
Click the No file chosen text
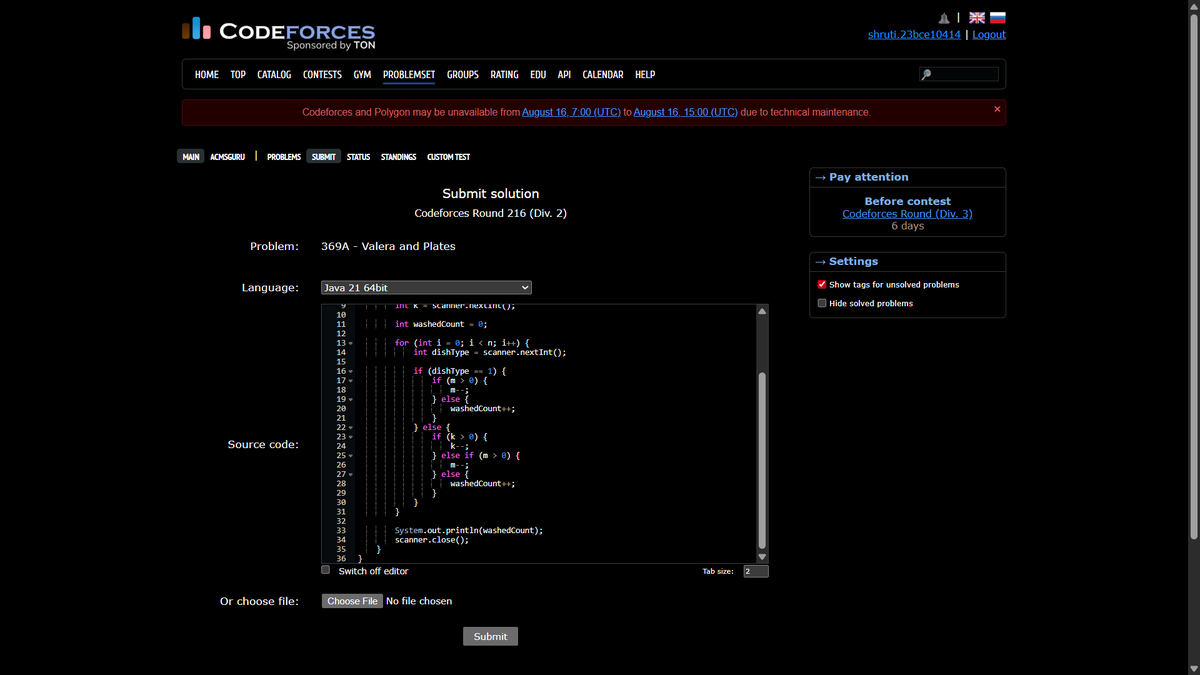pos(419,601)
